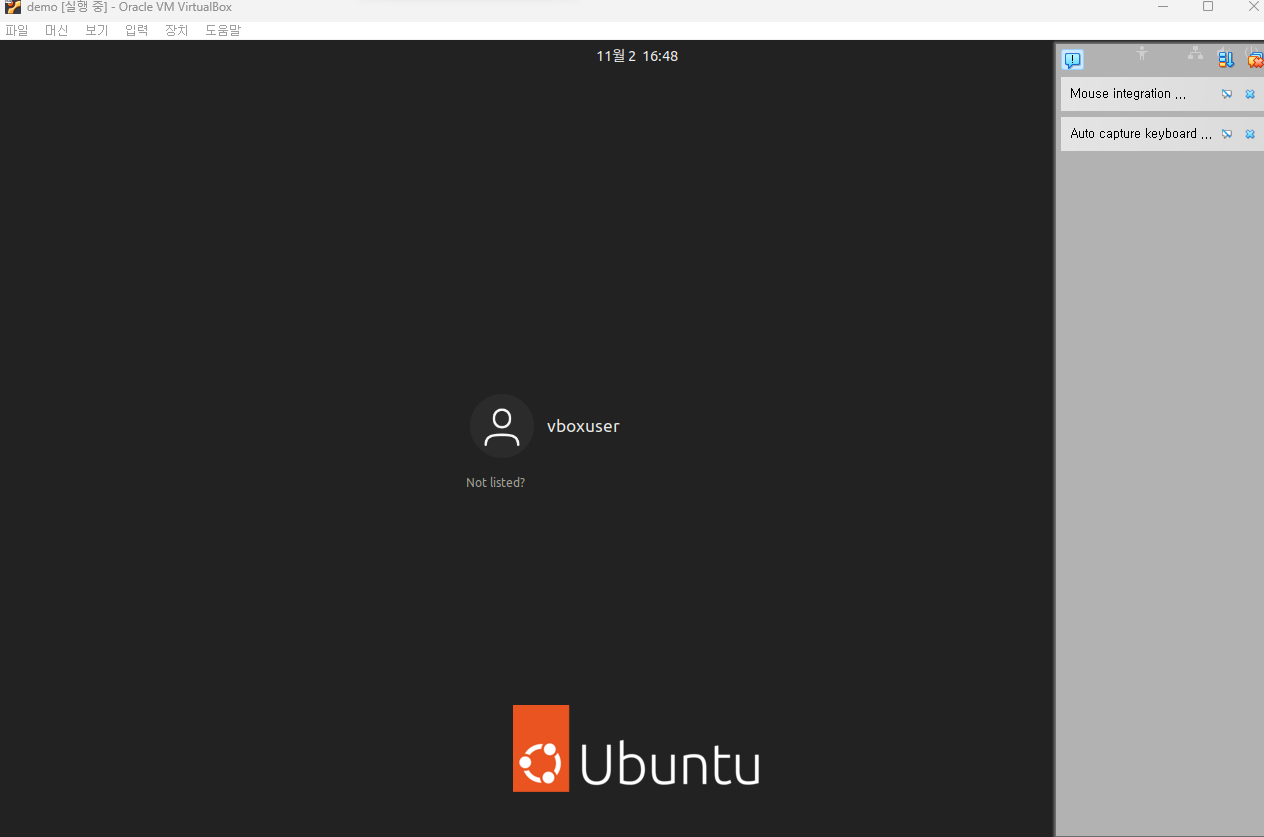Open the 장치 menu
This screenshot has width=1264, height=837.
pos(177,31)
